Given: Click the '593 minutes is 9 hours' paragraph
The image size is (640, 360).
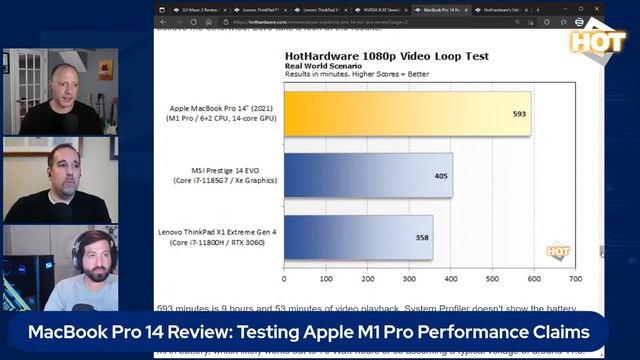Looking at the screenshot, I should point(366,308).
